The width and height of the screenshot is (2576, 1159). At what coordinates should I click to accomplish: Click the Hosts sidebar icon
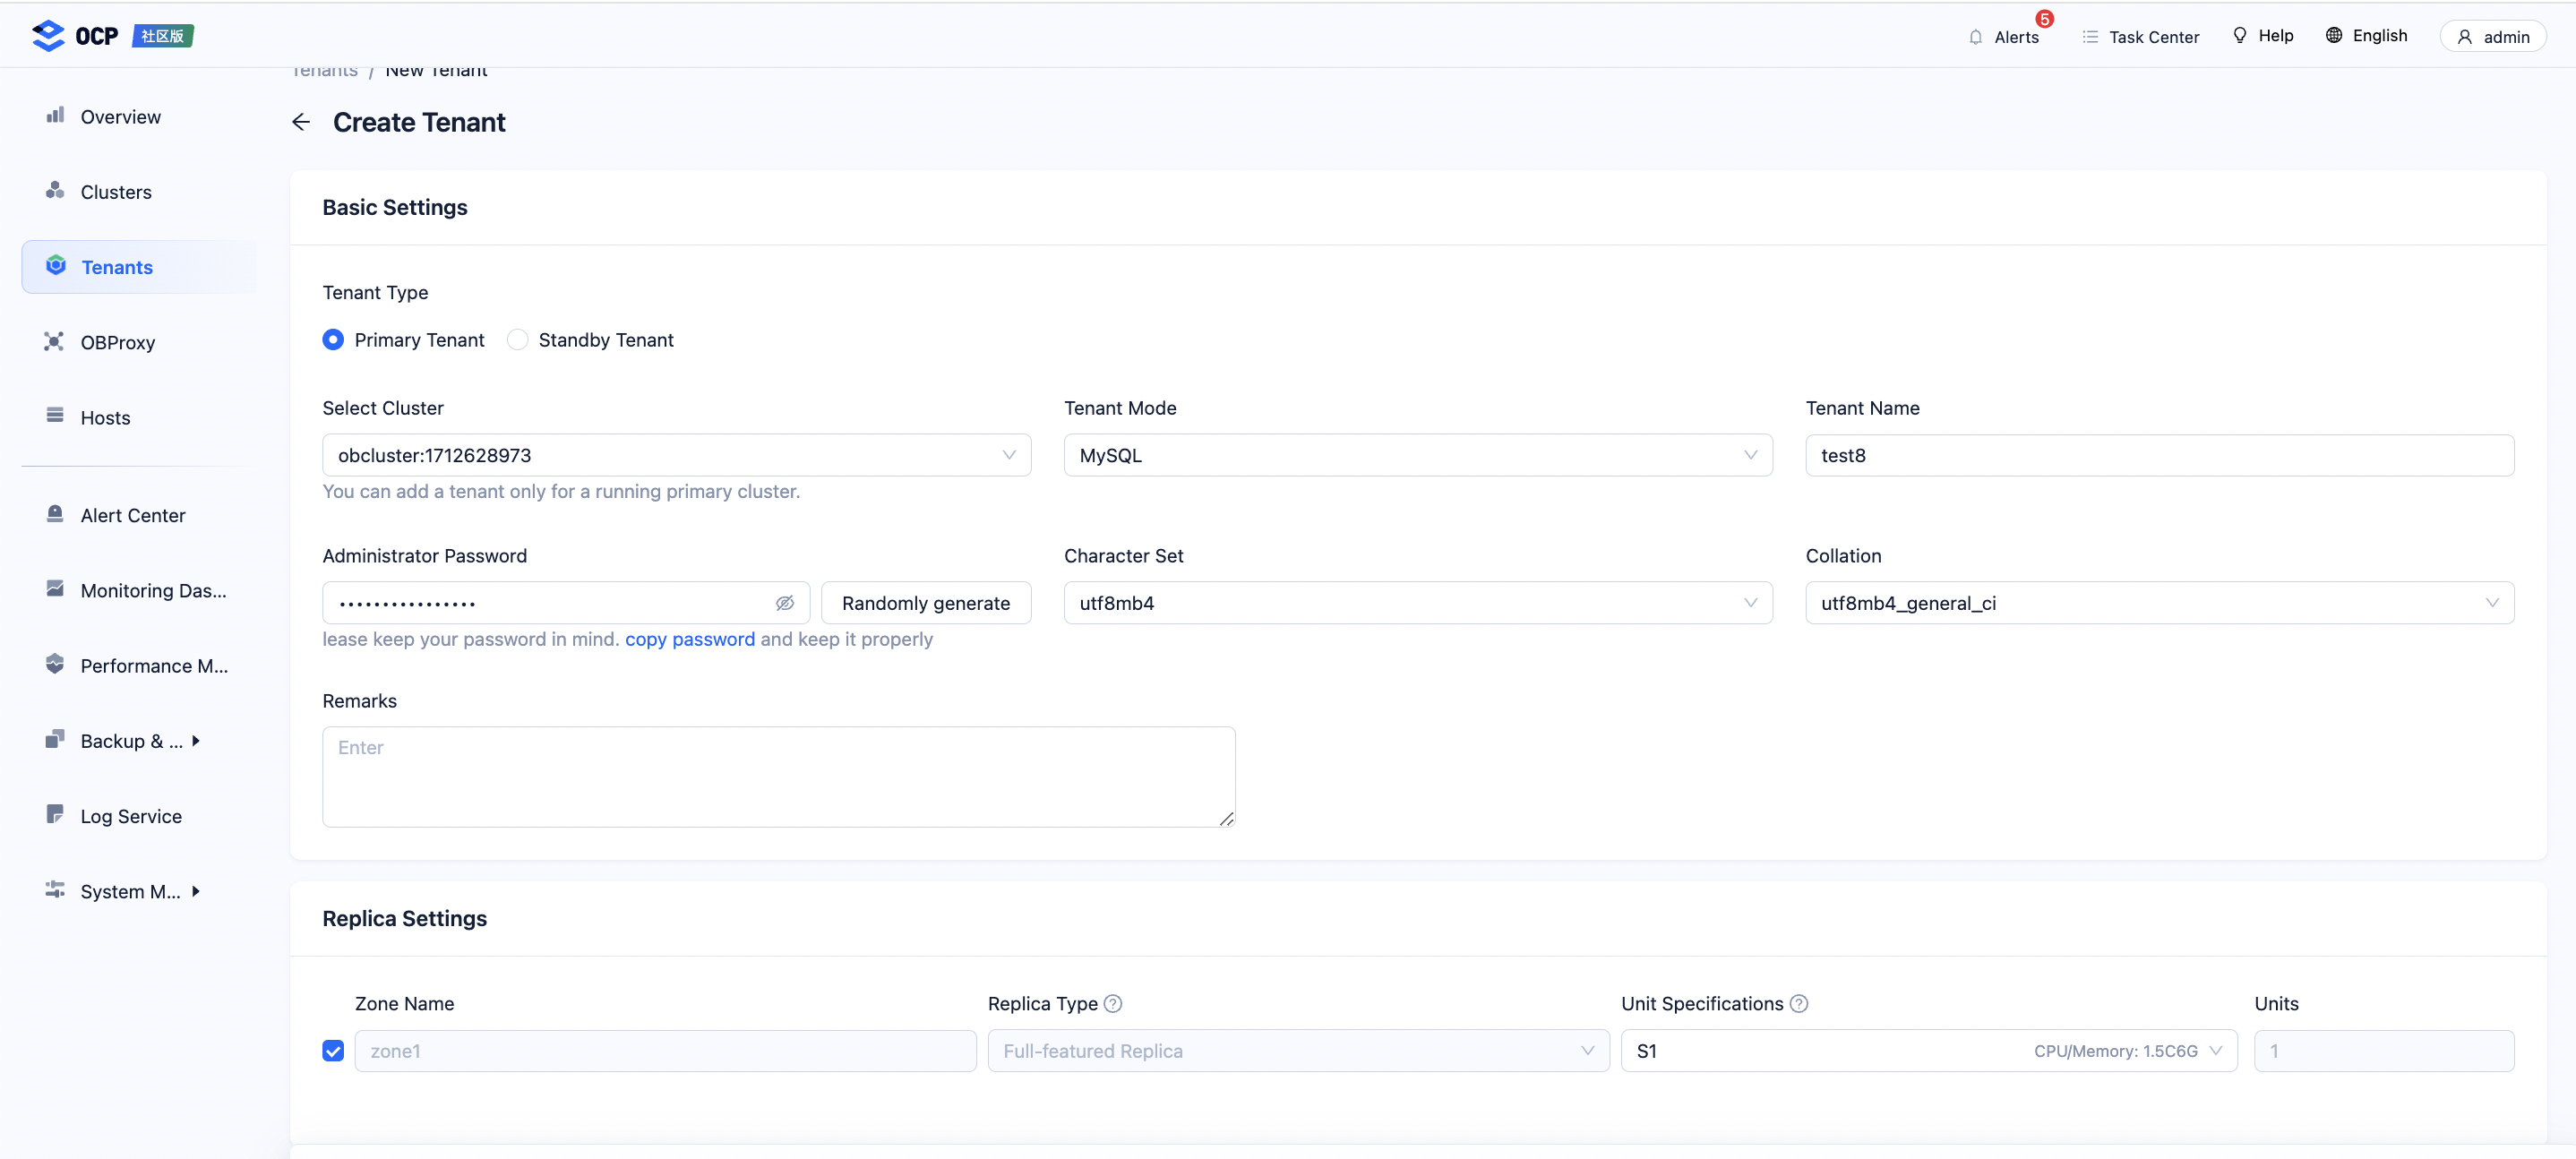coord(55,416)
